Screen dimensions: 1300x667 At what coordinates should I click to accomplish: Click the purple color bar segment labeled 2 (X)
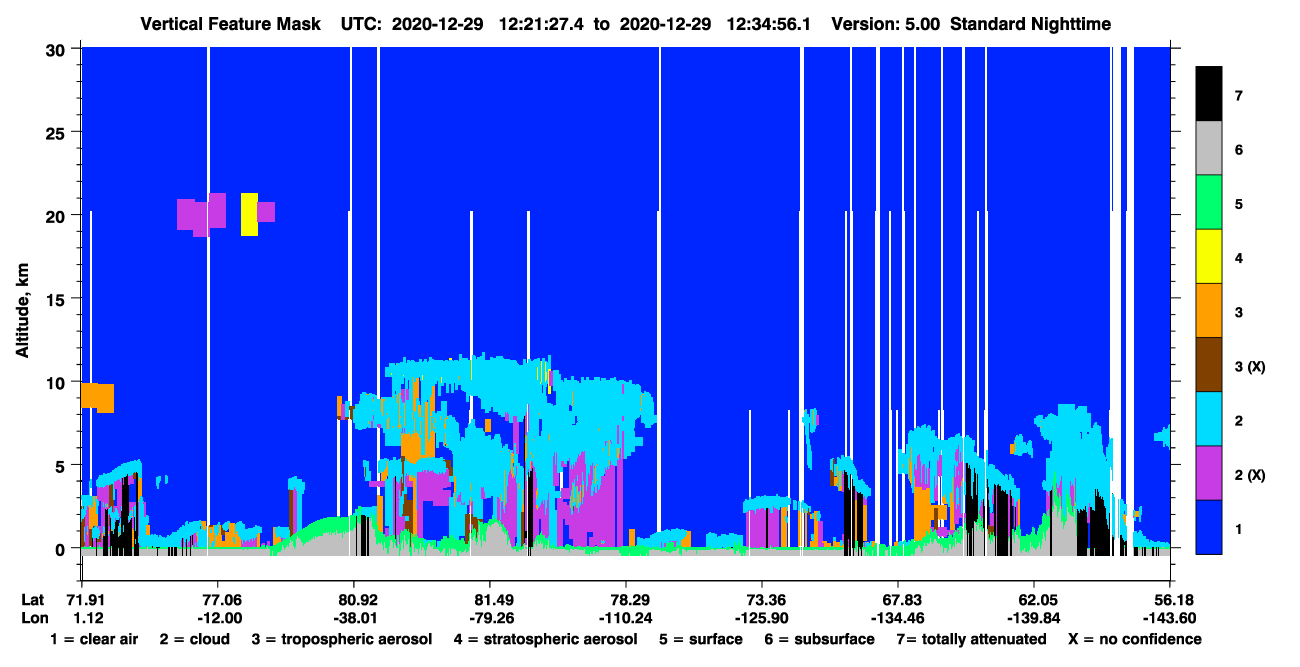(x=1209, y=473)
